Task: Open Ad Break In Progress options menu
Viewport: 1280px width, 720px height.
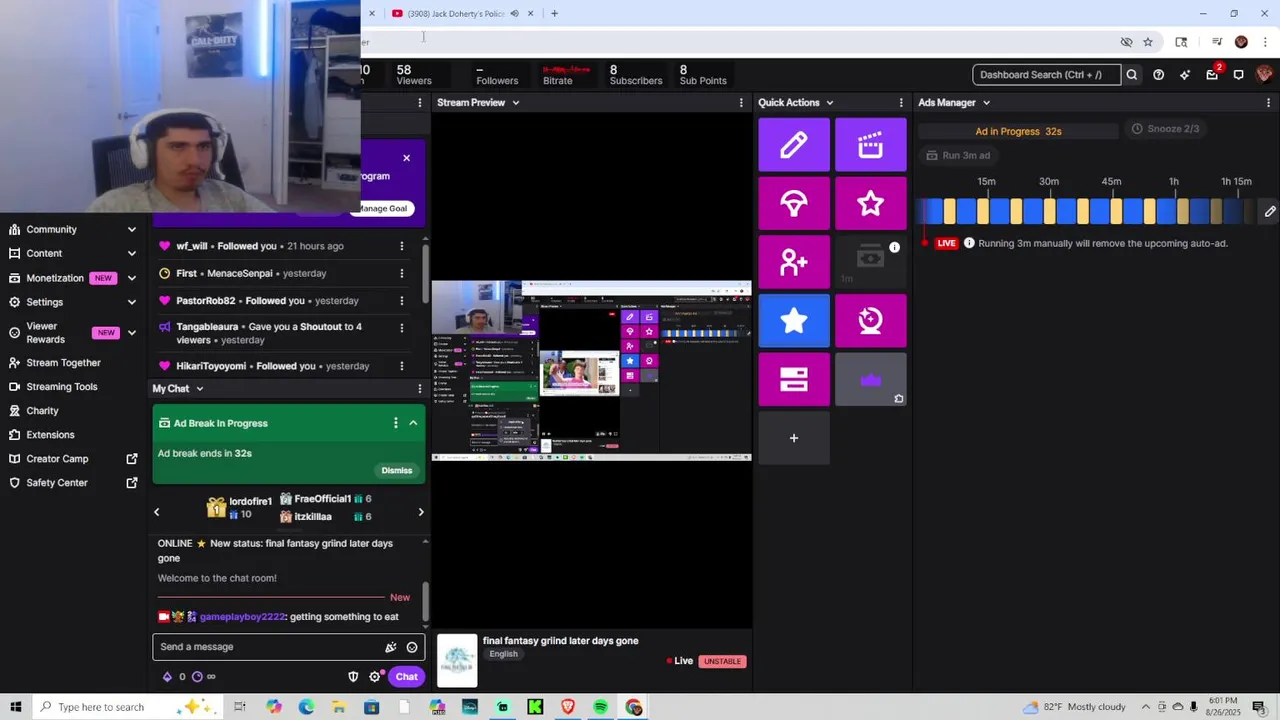Action: click(395, 423)
